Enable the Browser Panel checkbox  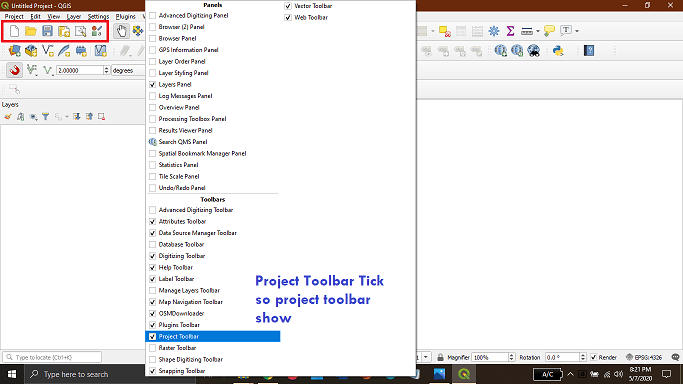(152, 38)
